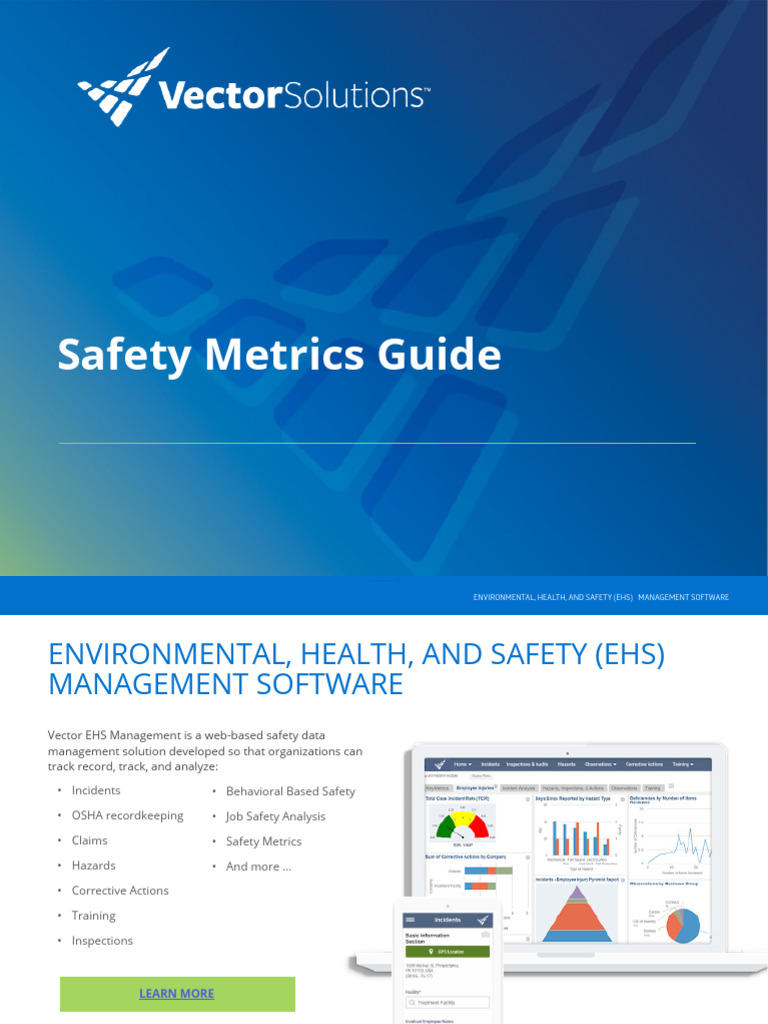The width and height of the screenshot is (768, 1024).
Task: Open Incidents in the dashboard navbar
Action: (x=490, y=764)
